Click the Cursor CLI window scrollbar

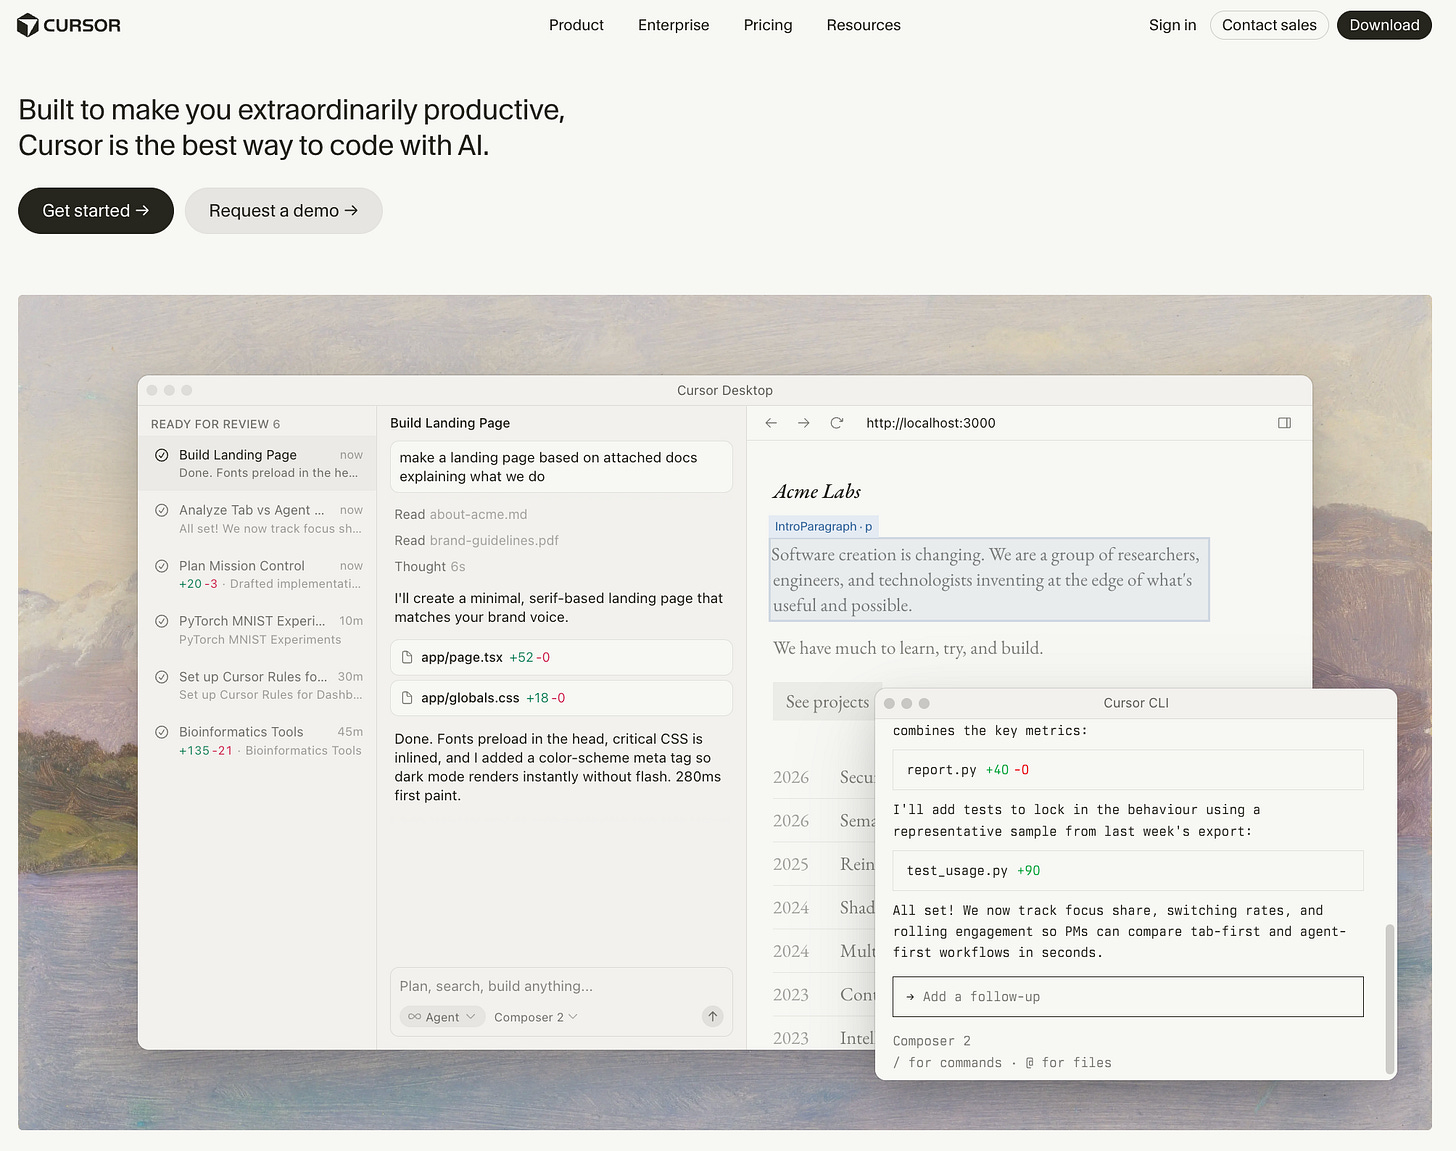(1389, 999)
